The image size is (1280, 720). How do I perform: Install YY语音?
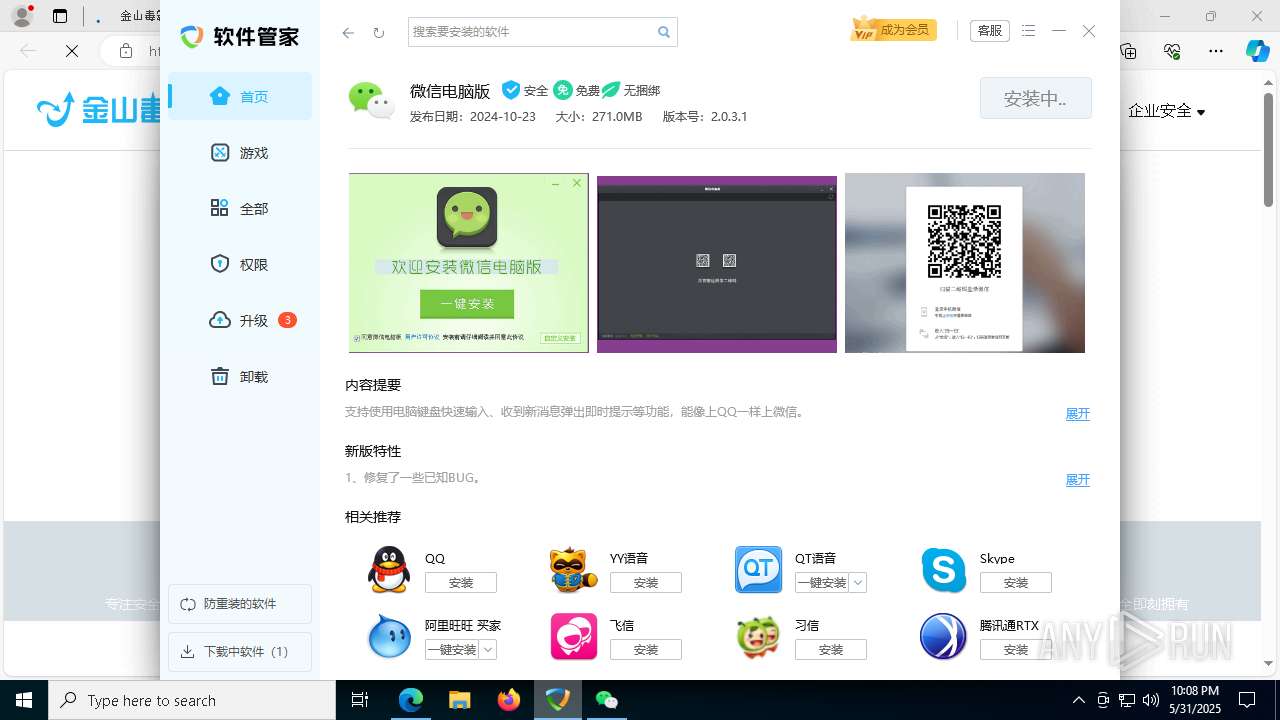pyautogui.click(x=646, y=583)
